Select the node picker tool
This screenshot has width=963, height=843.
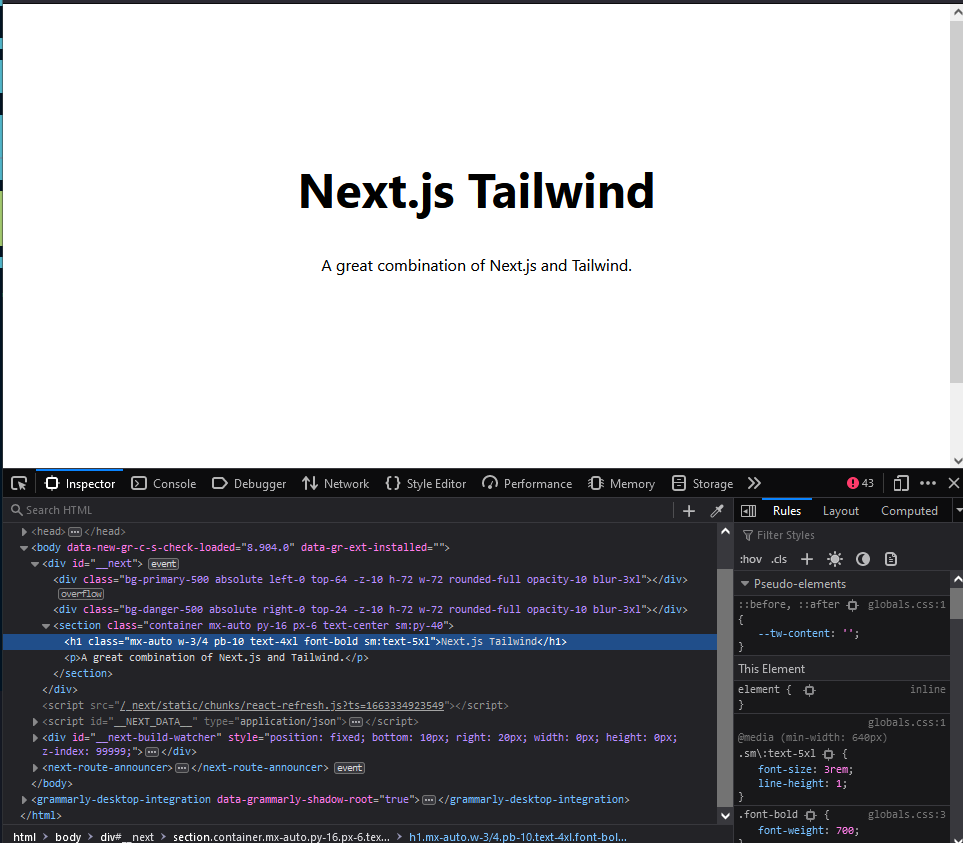[x=18, y=483]
